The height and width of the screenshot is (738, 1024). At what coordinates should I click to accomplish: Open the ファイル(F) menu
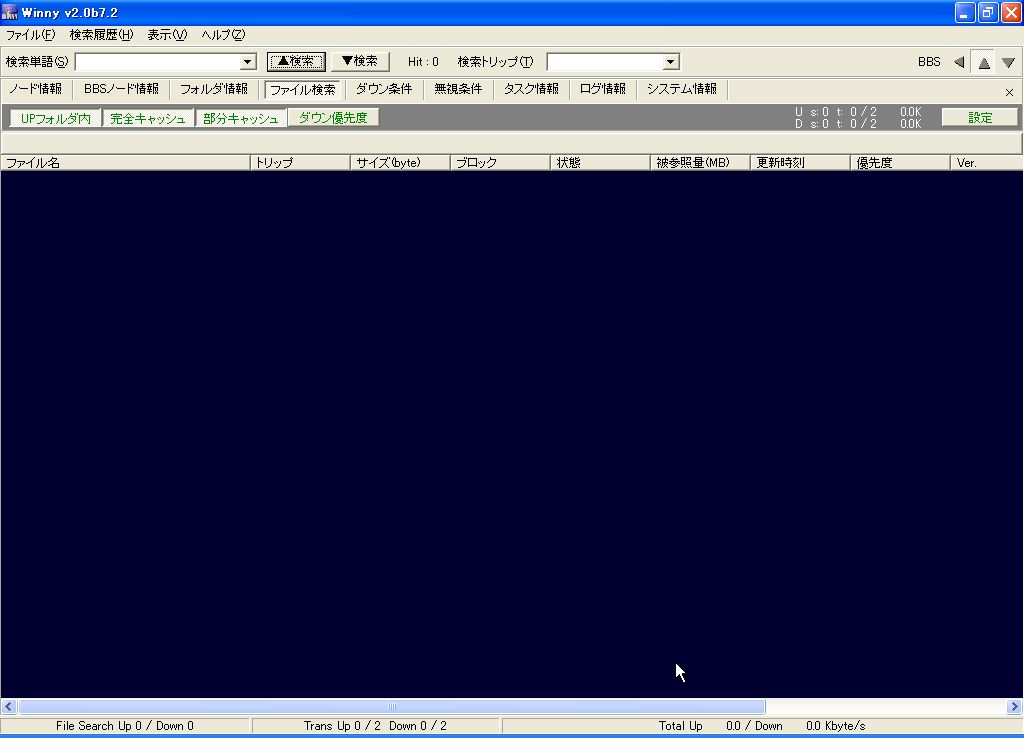pyautogui.click(x=30, y=35)
